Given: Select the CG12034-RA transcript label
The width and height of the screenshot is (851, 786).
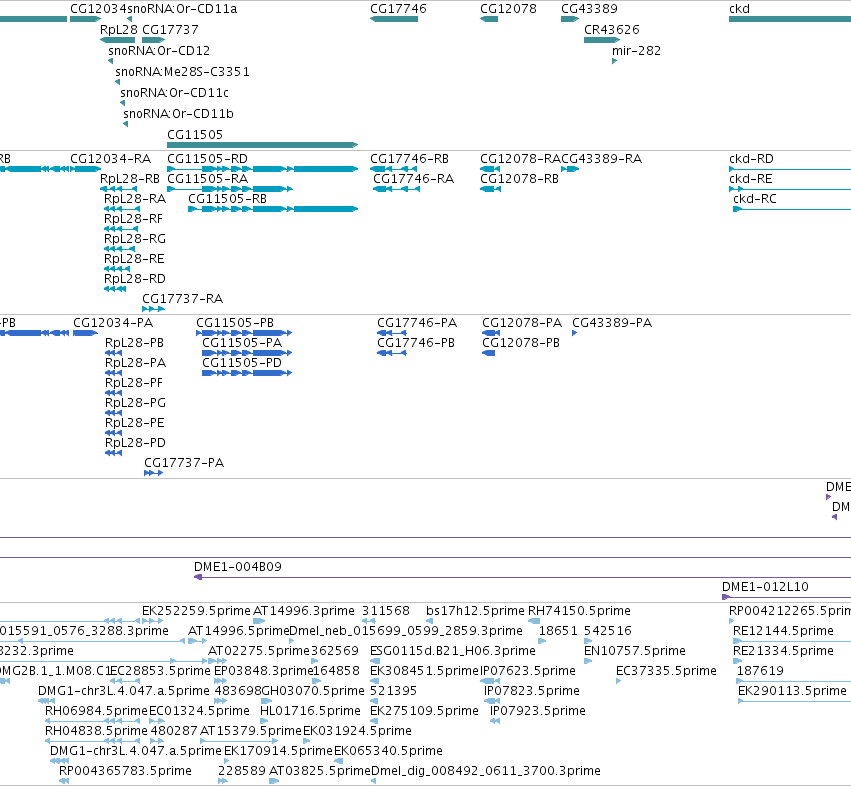Looking at the screenshot, I should click(x=111, y=159).
